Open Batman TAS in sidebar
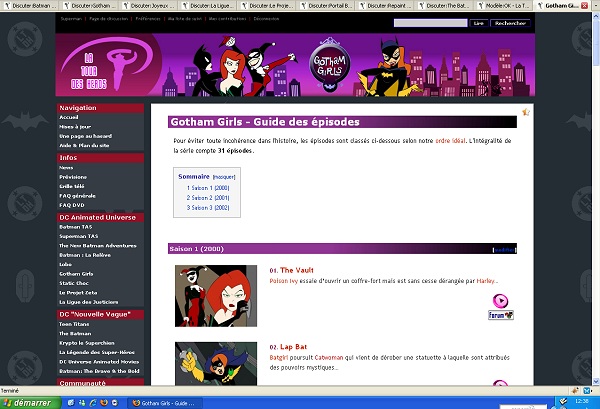600x409 pixels. pyautogui.click(x=76, y=227)
